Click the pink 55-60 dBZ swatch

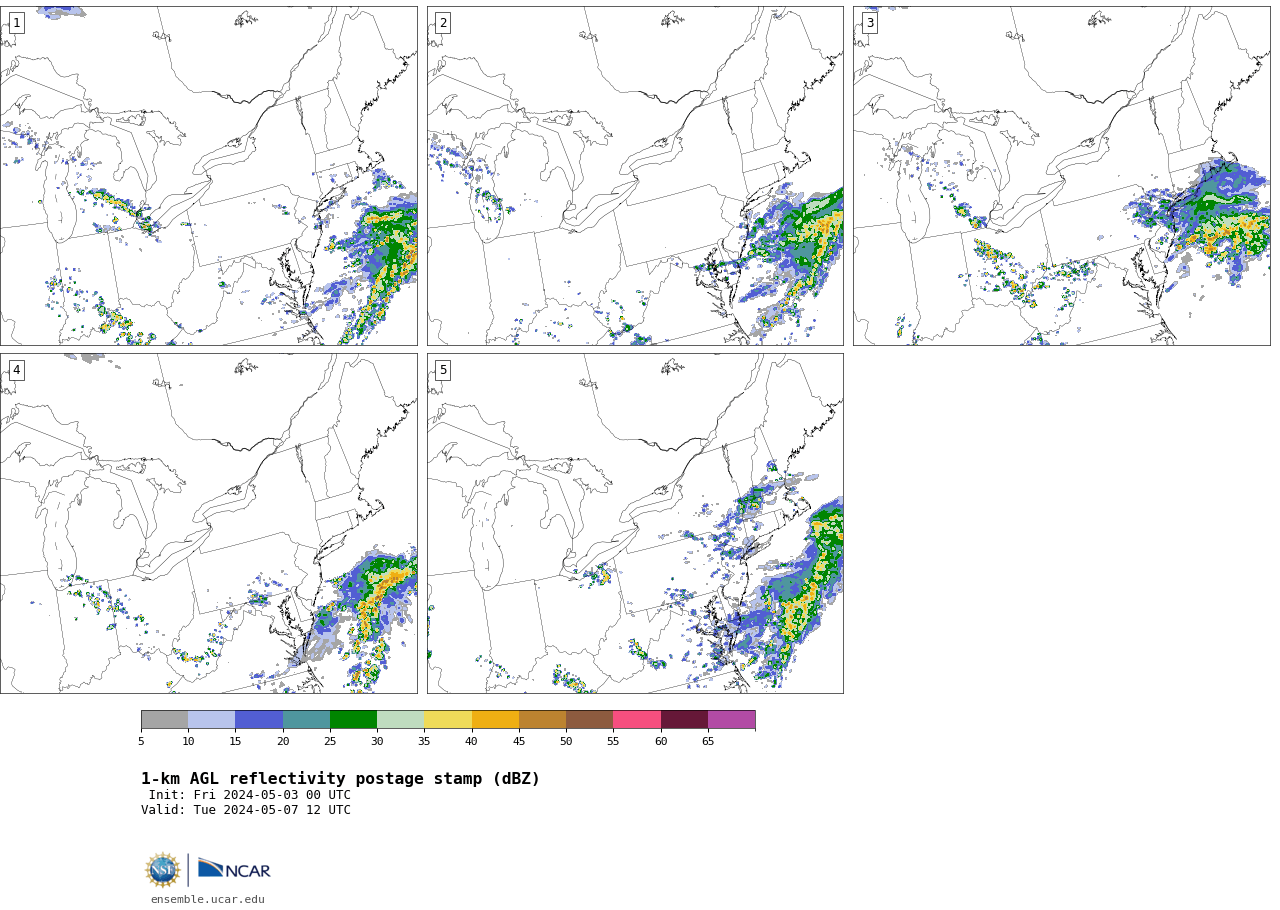point(637,720)
